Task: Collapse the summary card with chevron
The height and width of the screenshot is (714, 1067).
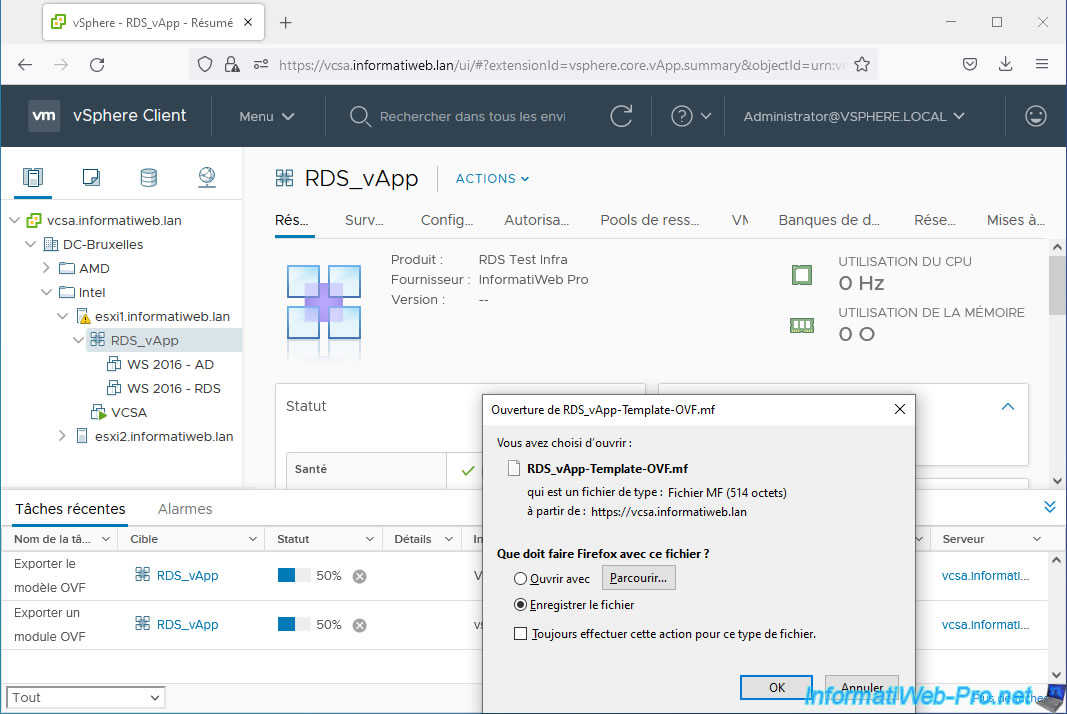Action: (1008, 407)
